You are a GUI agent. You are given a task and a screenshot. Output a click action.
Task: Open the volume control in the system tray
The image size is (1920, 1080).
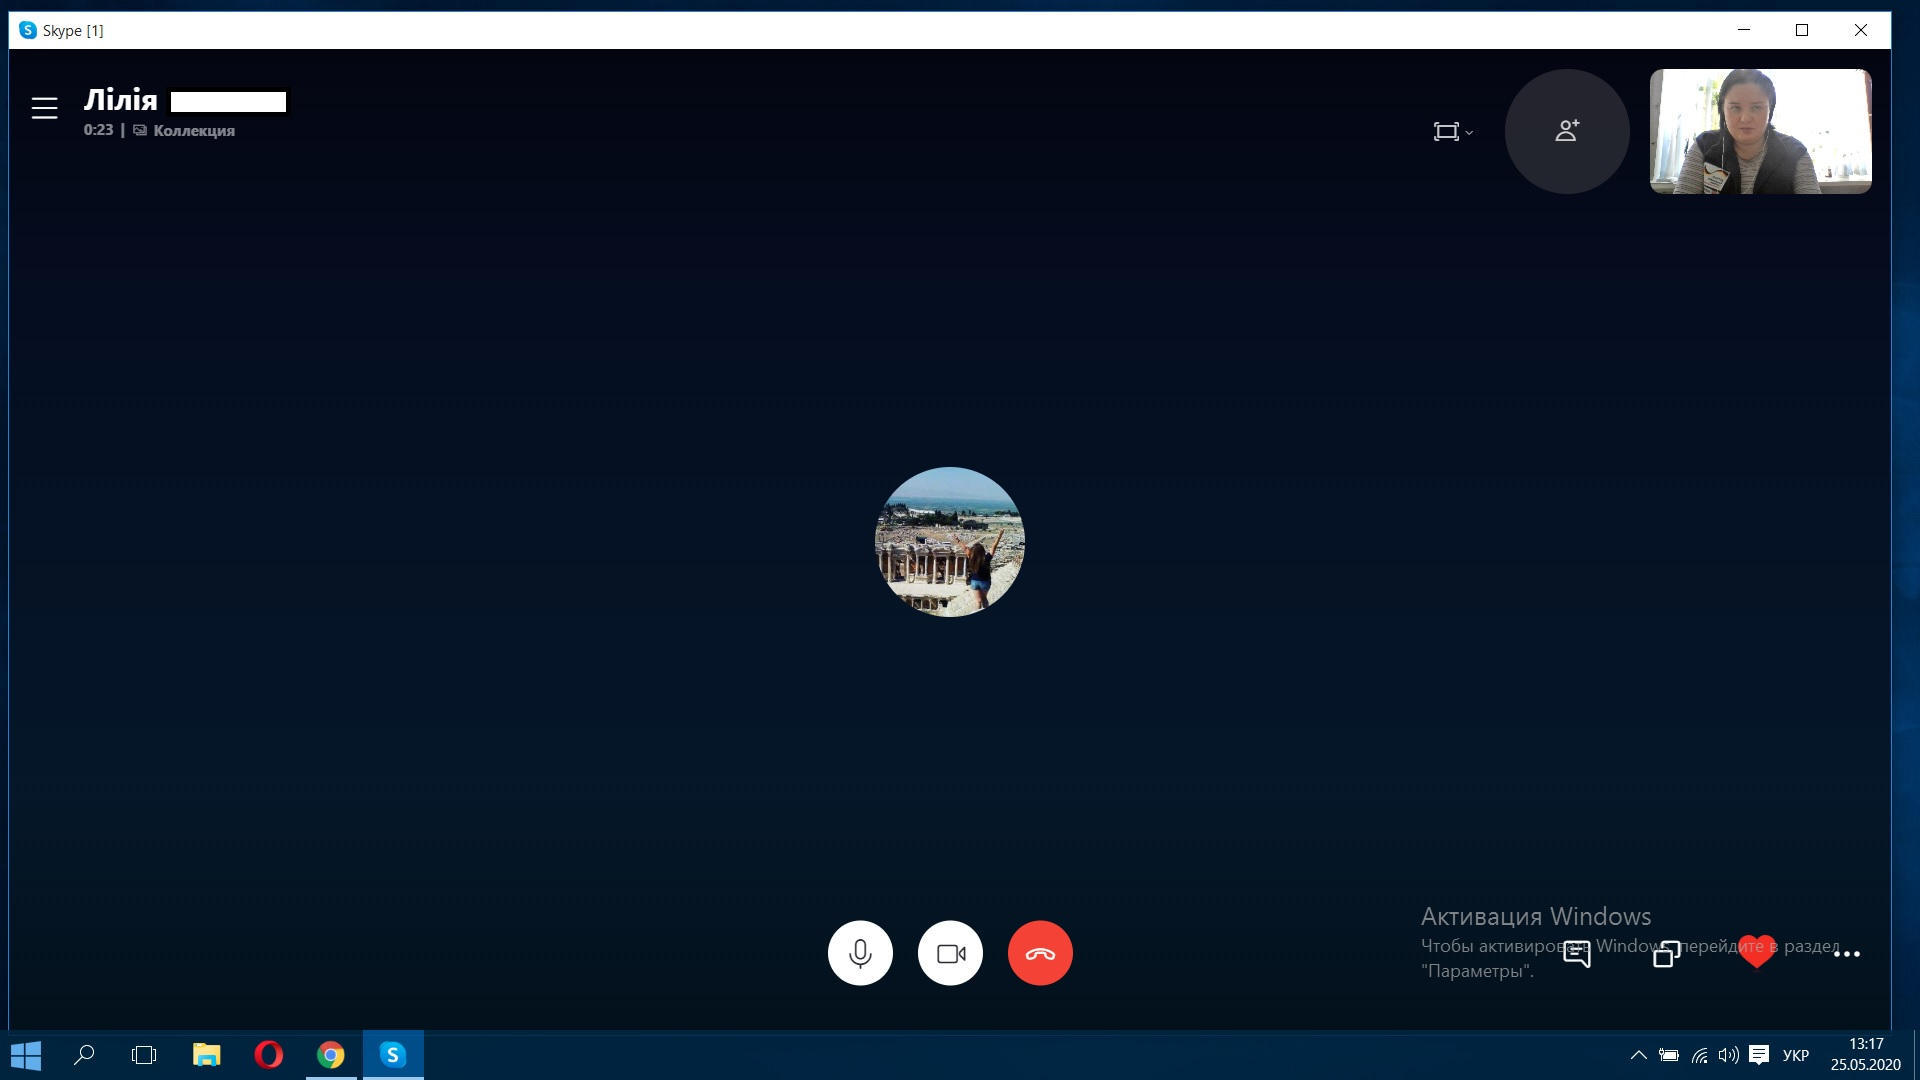pyautogui.click(x=1728, y=1055)
